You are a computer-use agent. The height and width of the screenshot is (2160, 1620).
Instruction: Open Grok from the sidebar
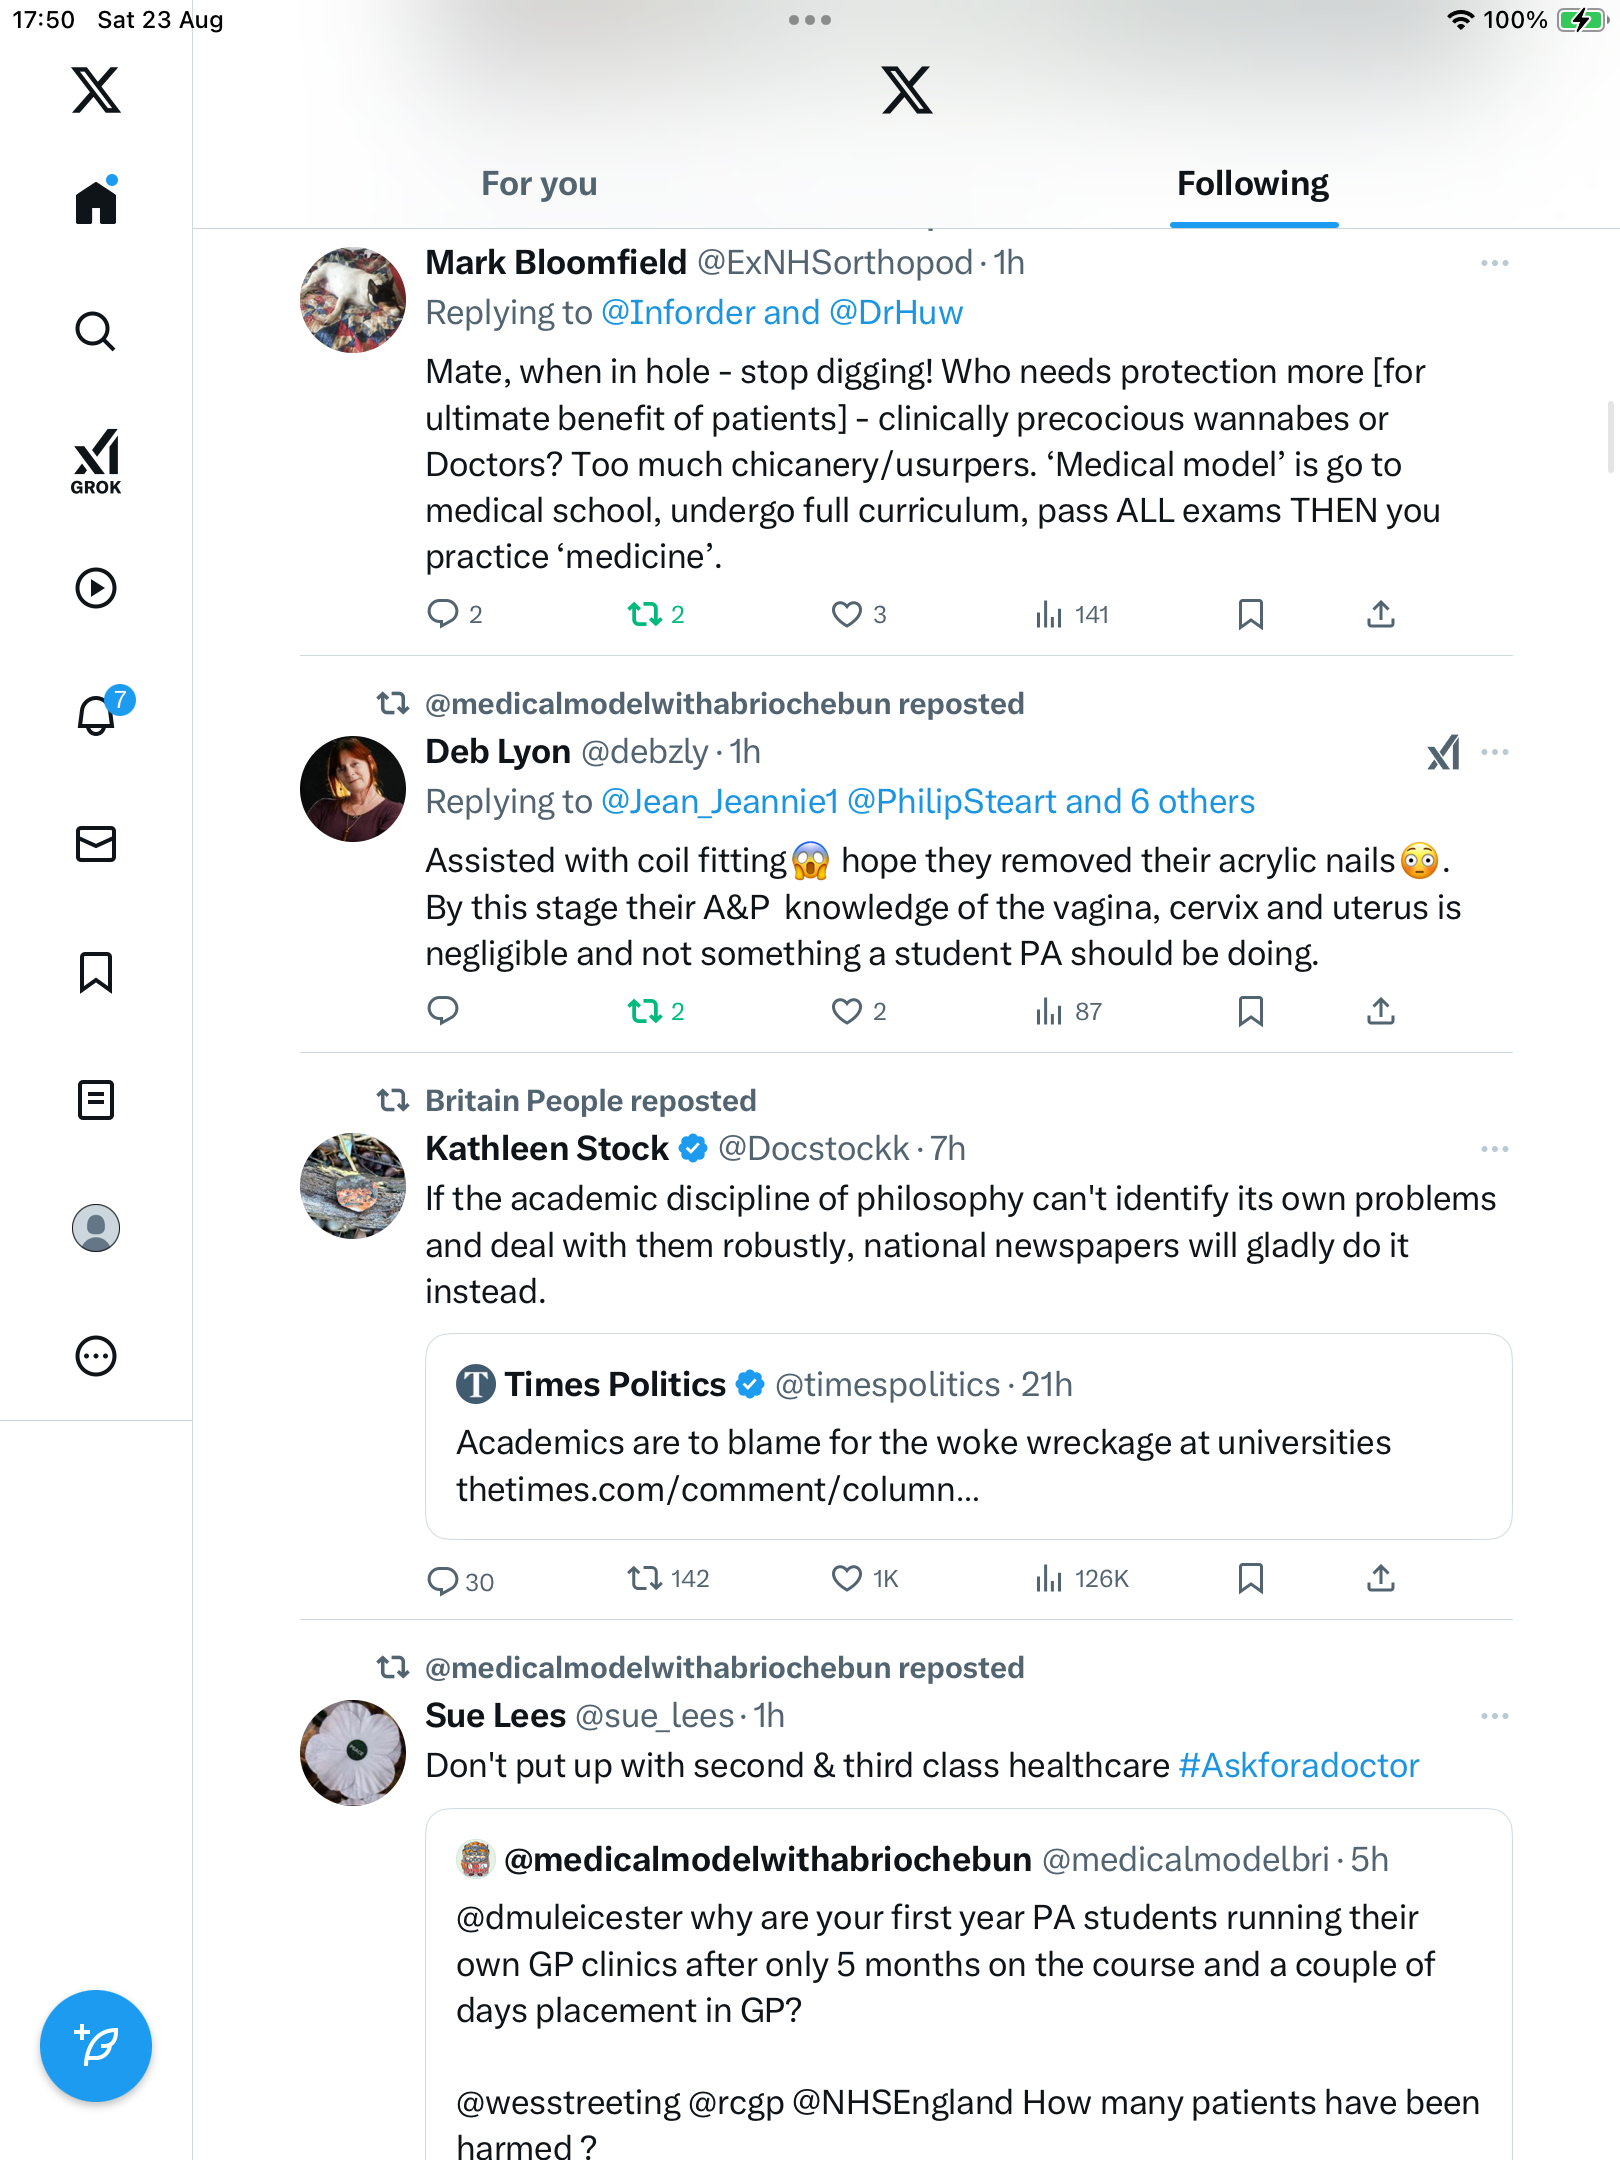pos(96,461)
